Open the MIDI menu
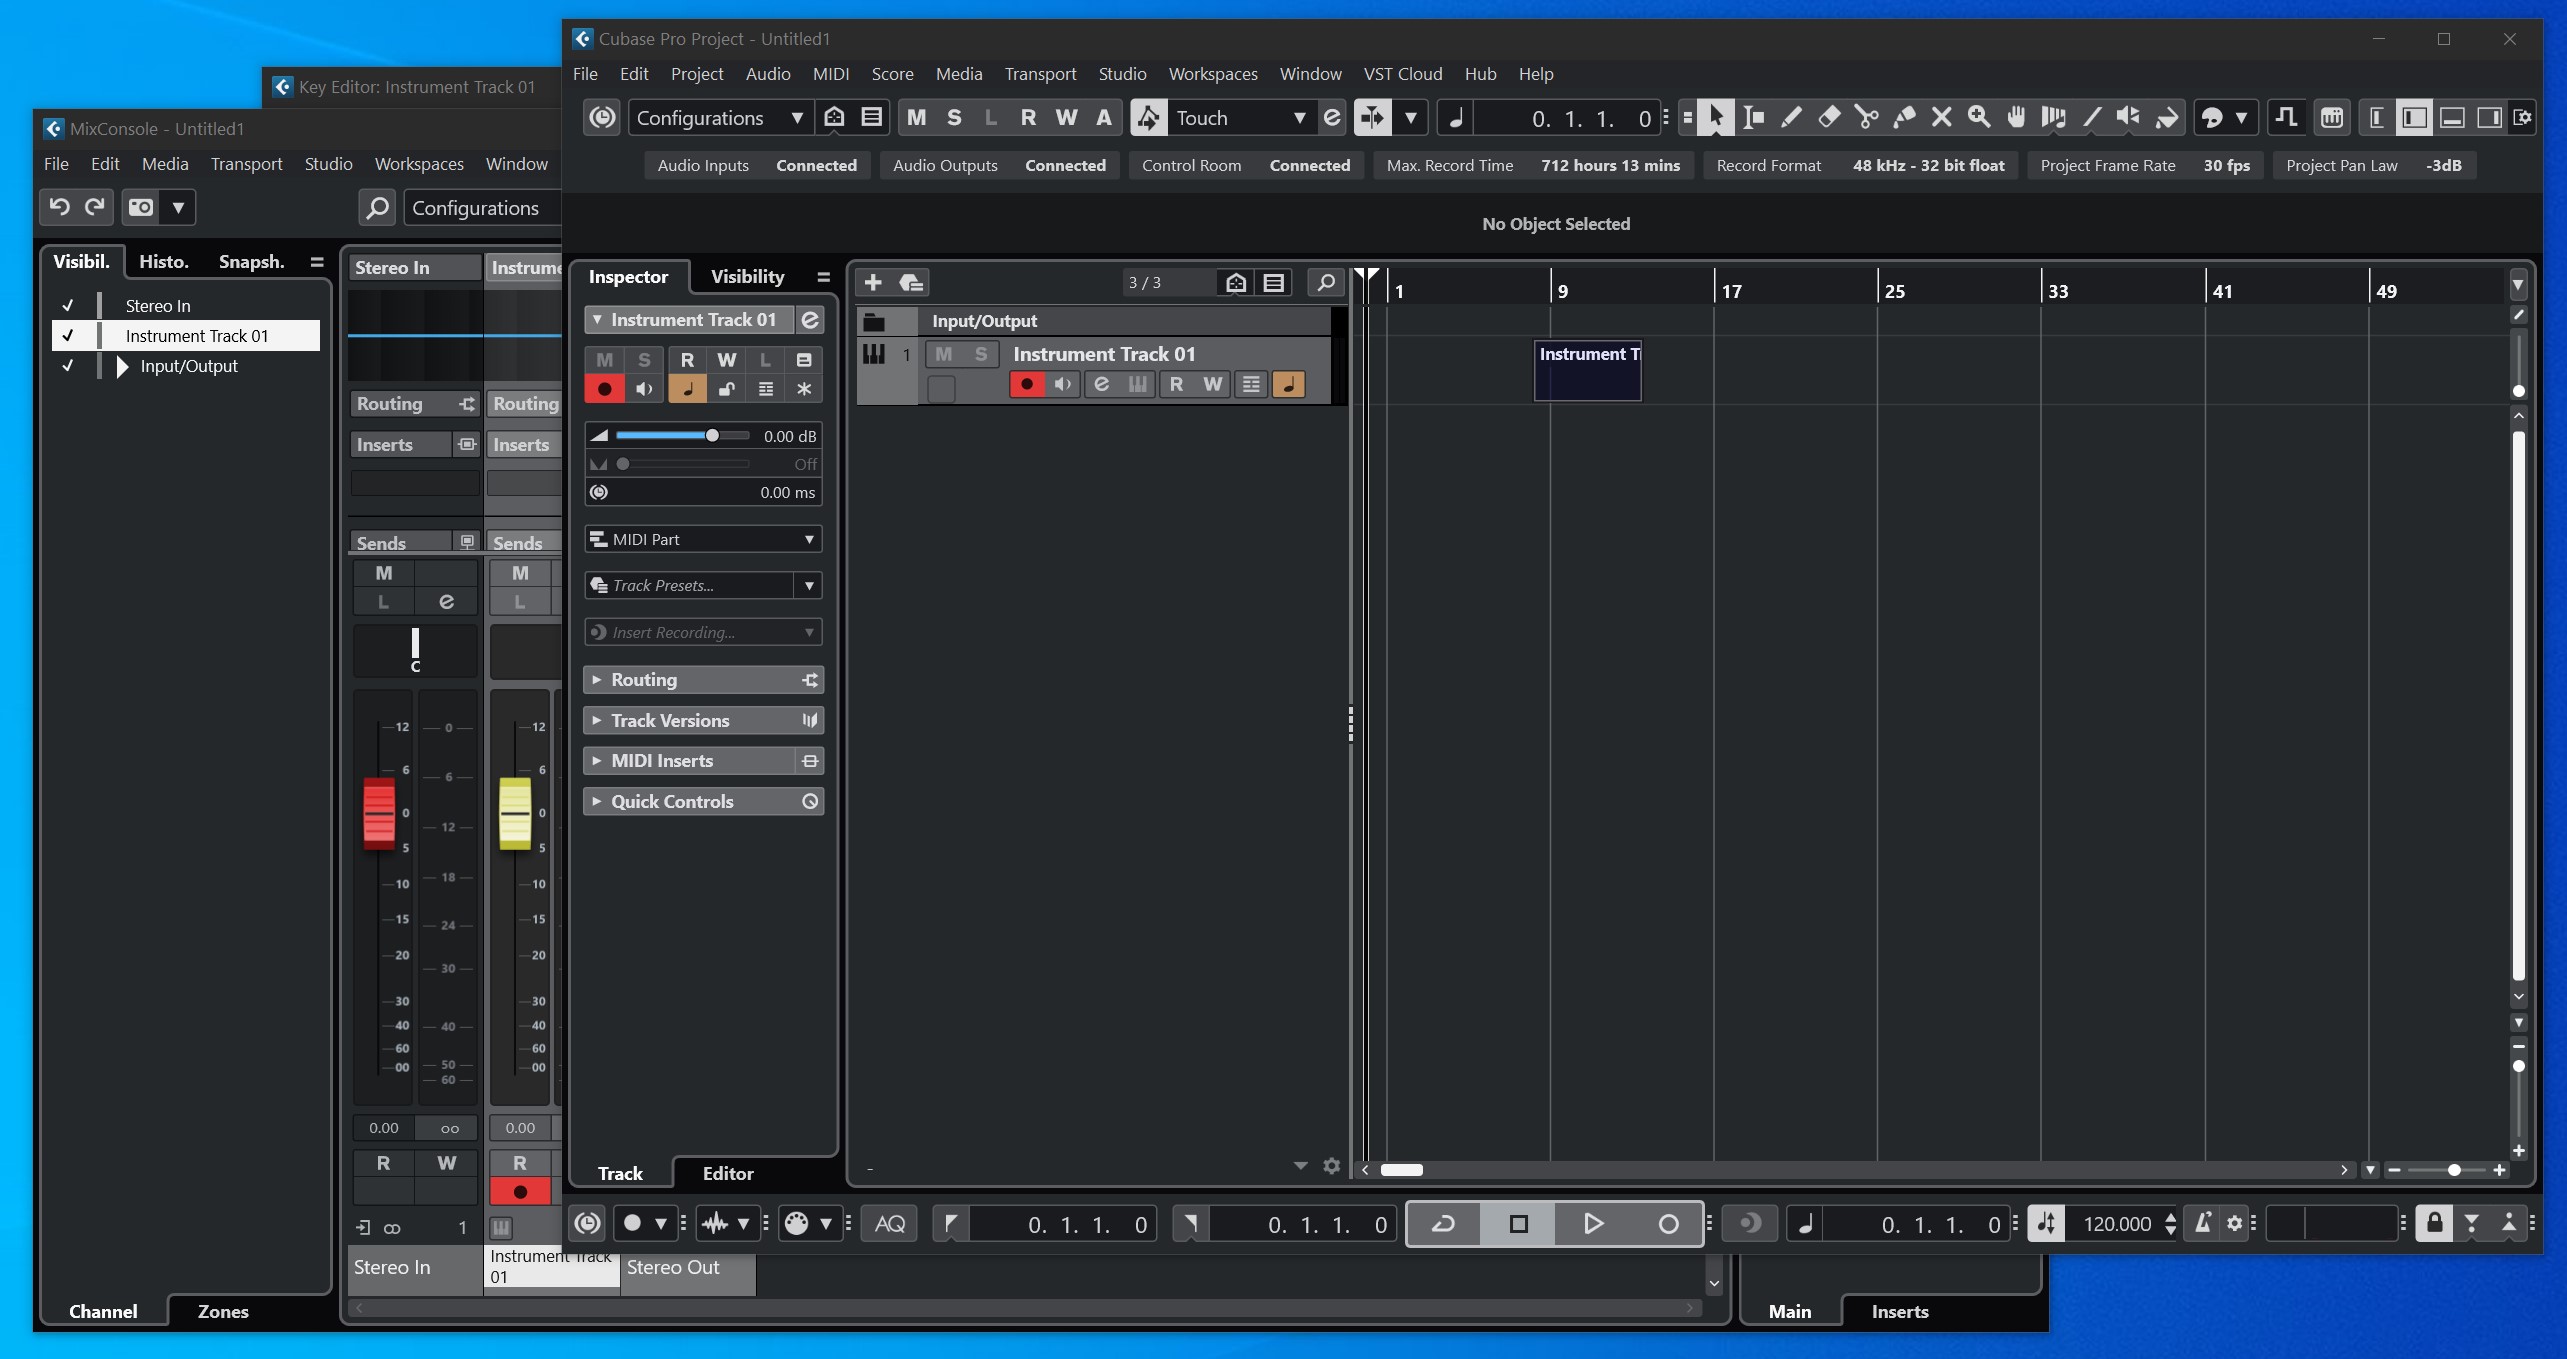The height and width of the screenshot is (1359, 2567). 830,74
